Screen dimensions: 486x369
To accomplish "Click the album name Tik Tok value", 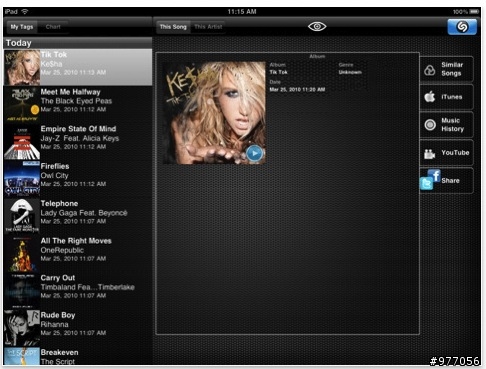I will 278,72.
